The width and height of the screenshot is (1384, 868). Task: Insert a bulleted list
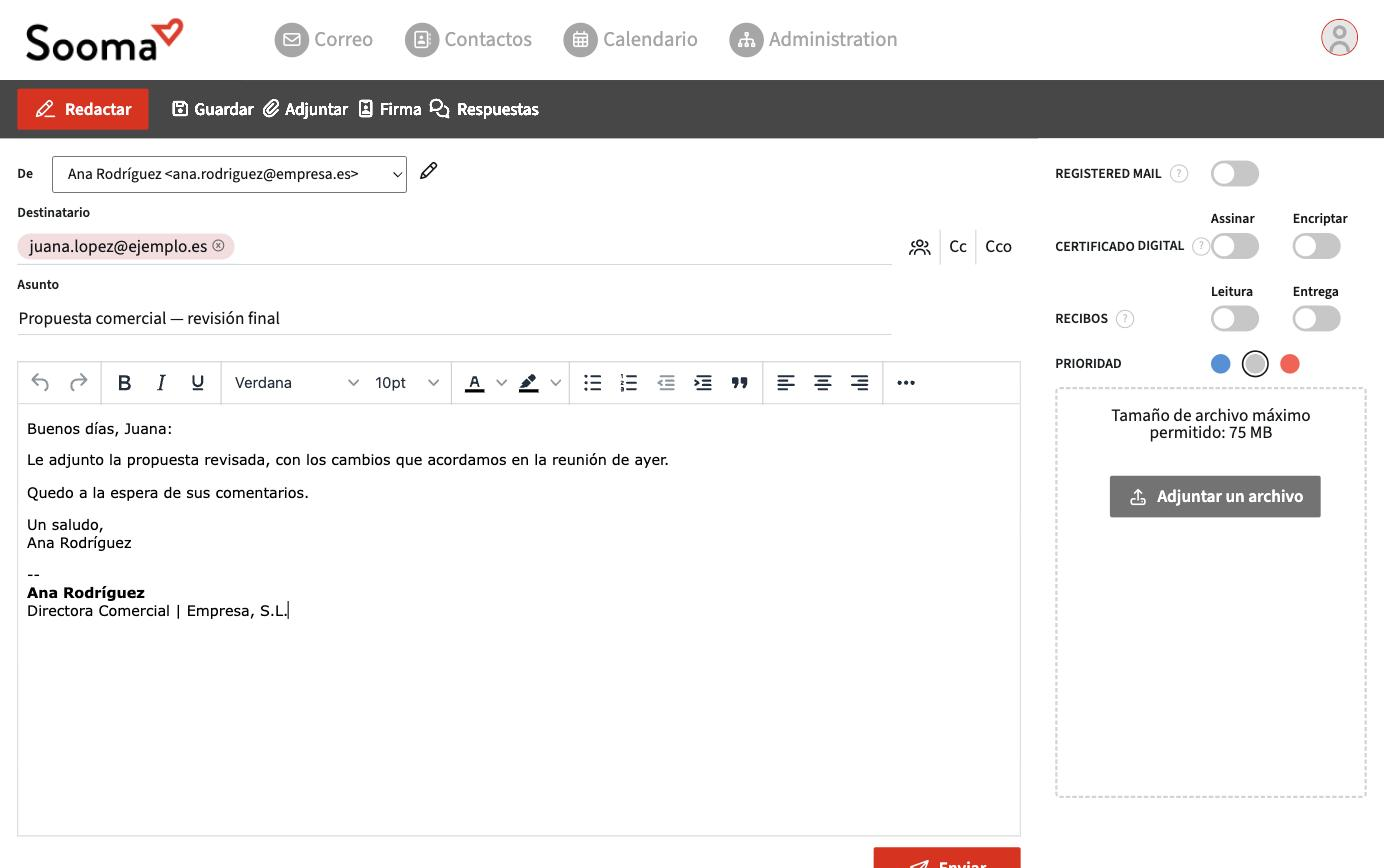592,383
